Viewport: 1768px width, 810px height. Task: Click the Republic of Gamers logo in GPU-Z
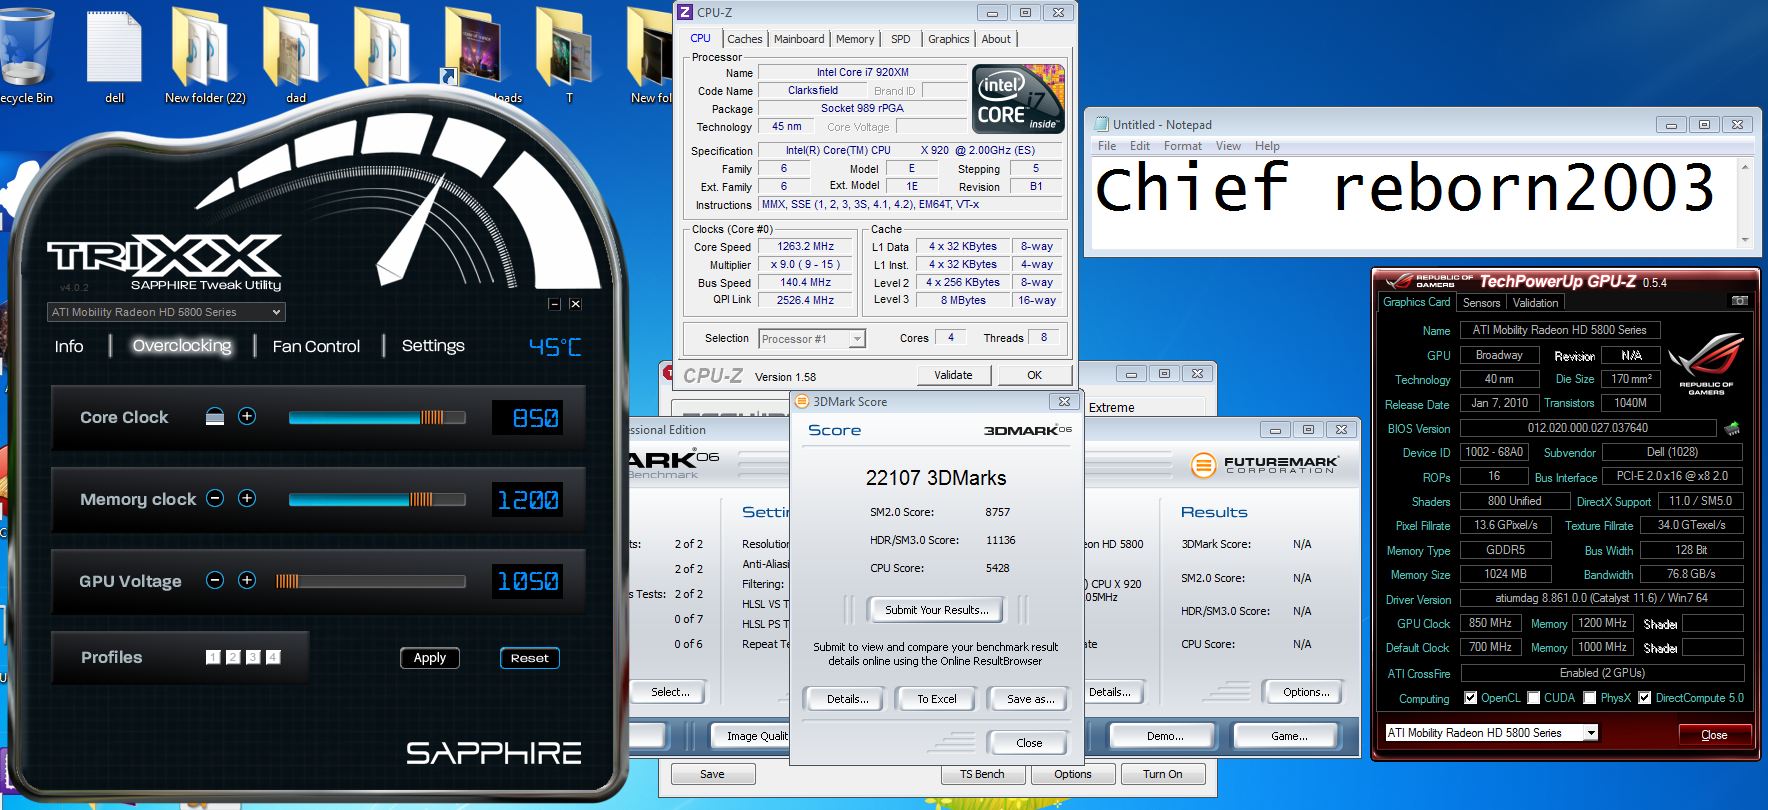1706,366
